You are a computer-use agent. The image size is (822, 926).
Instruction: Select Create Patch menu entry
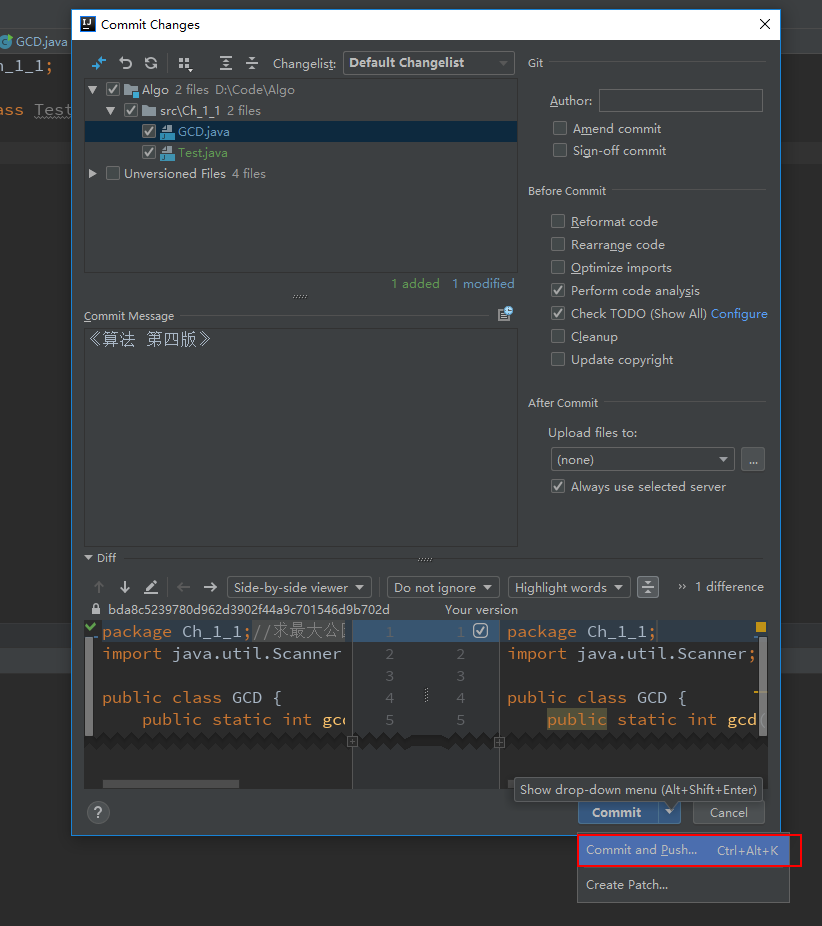(x=627, y=885)
